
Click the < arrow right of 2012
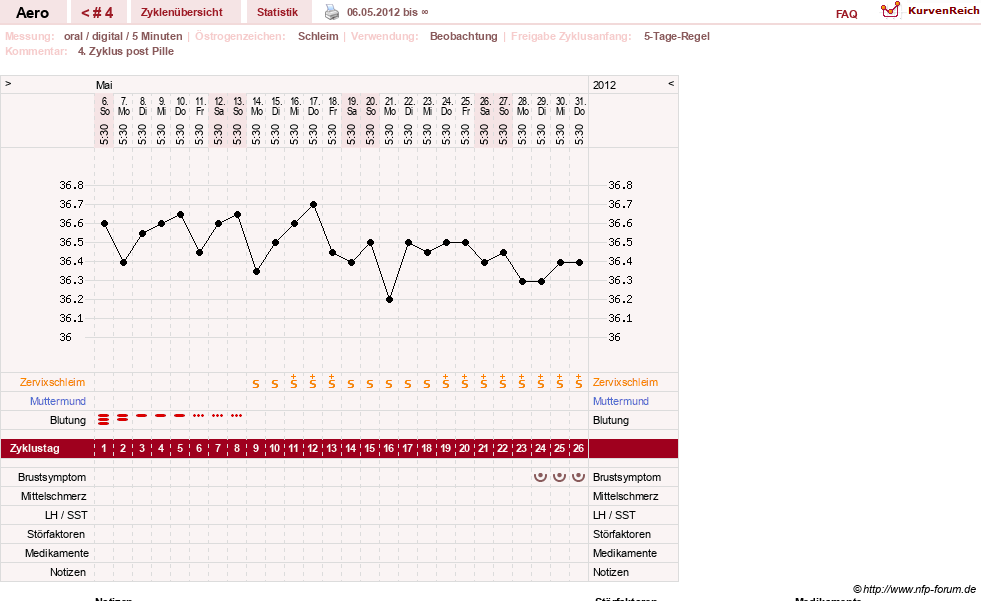pyautogui.click(x=671, y=84)
